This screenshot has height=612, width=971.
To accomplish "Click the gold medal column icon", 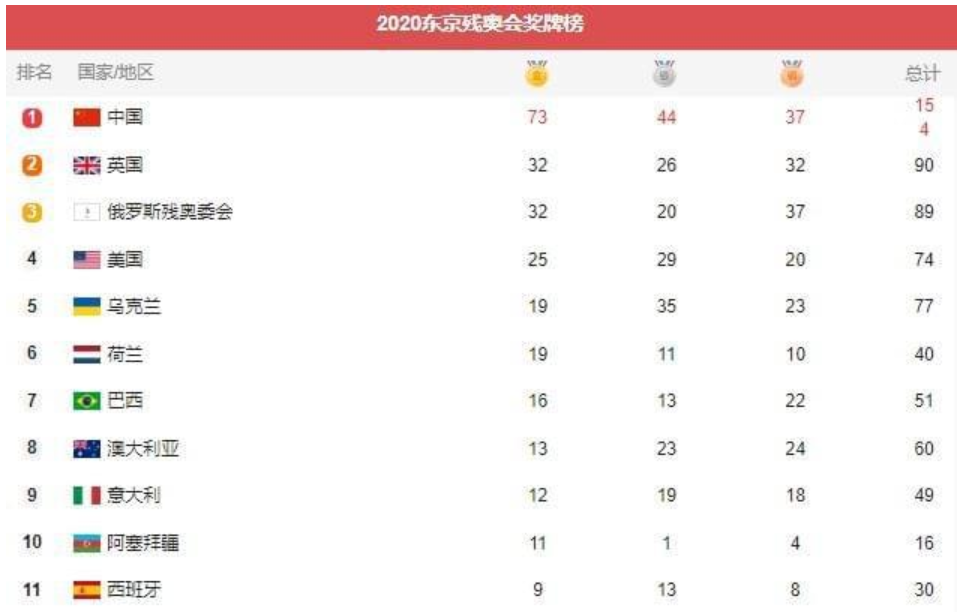I will point(537,74).
